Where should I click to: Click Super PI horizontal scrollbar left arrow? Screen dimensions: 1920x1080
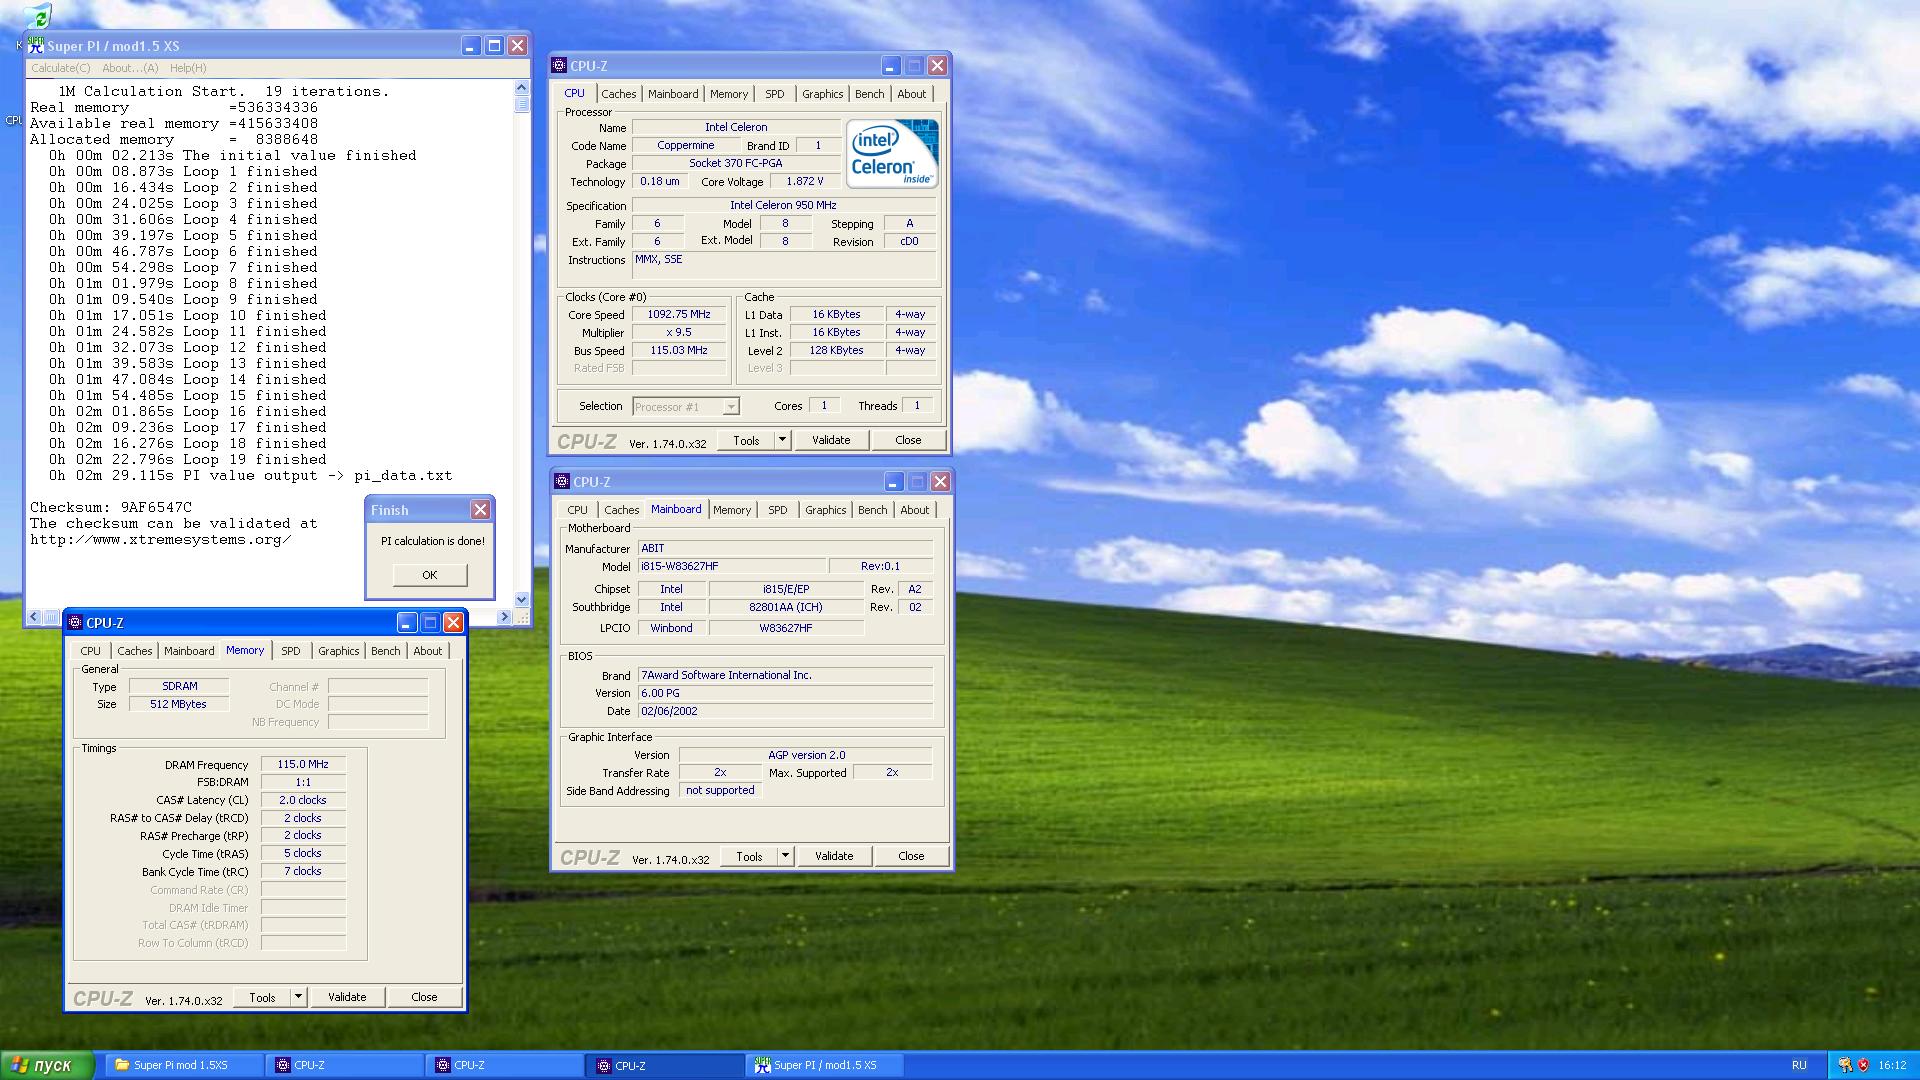pyautogui.click(x=34, y=617)
